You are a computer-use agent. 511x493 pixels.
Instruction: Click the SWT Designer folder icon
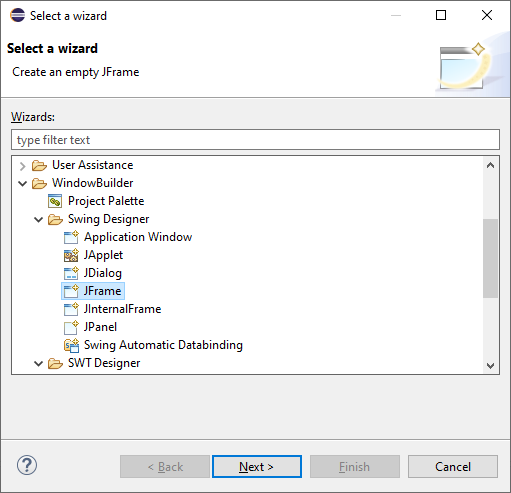click(55, 363)
